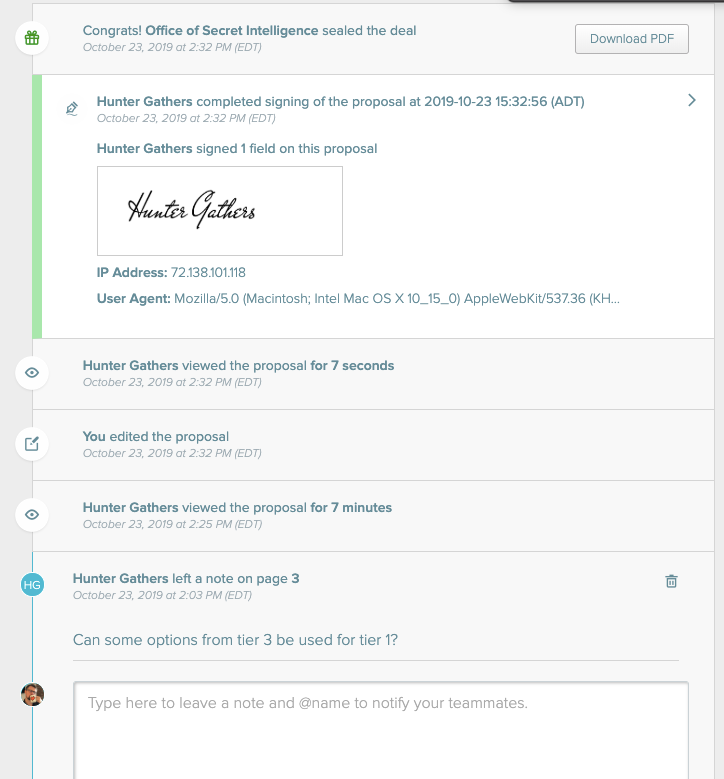Click the user profile photo avatar
This screenshot has width=724, height=779.
coord(32,695)
